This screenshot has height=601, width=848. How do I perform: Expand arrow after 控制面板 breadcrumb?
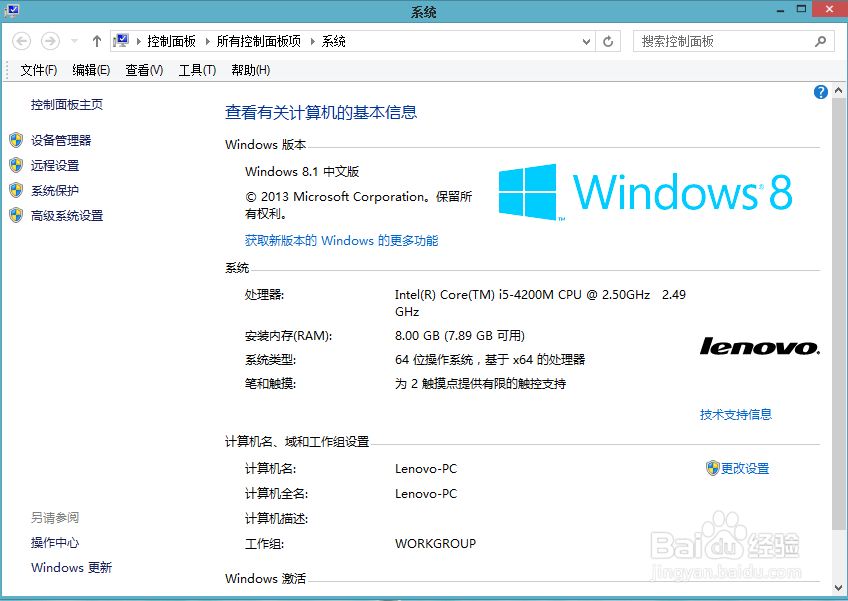[207, 41]
